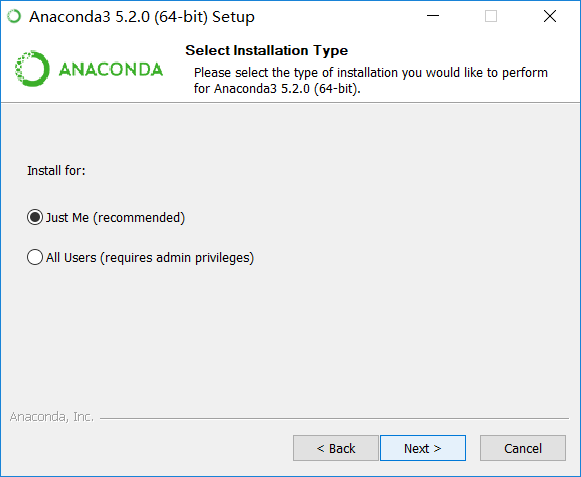The image size is (581, 477).
Task: Click the "Install for:" label
Action: [56, 170]
